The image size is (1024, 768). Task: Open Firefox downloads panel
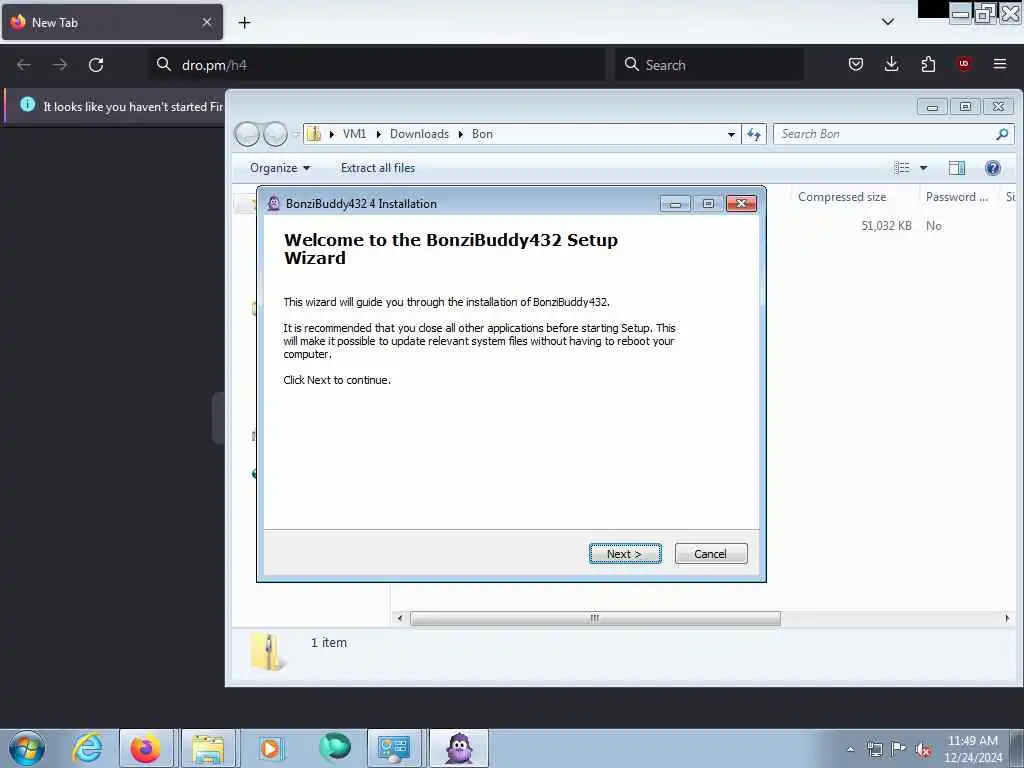click(x=891, y=64)
